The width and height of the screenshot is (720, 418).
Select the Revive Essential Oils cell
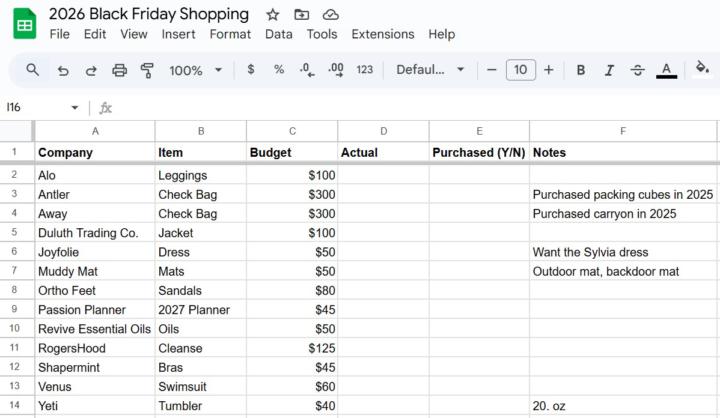click(x=95, y=329)
